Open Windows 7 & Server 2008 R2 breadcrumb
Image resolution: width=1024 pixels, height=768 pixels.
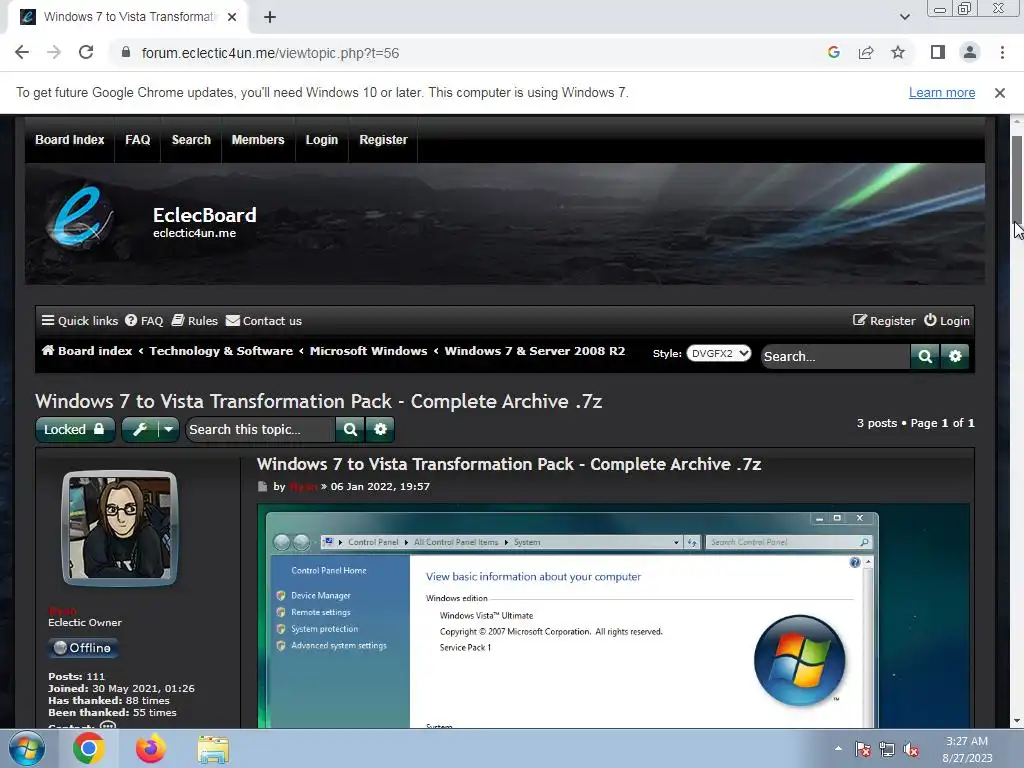[535, 351]
